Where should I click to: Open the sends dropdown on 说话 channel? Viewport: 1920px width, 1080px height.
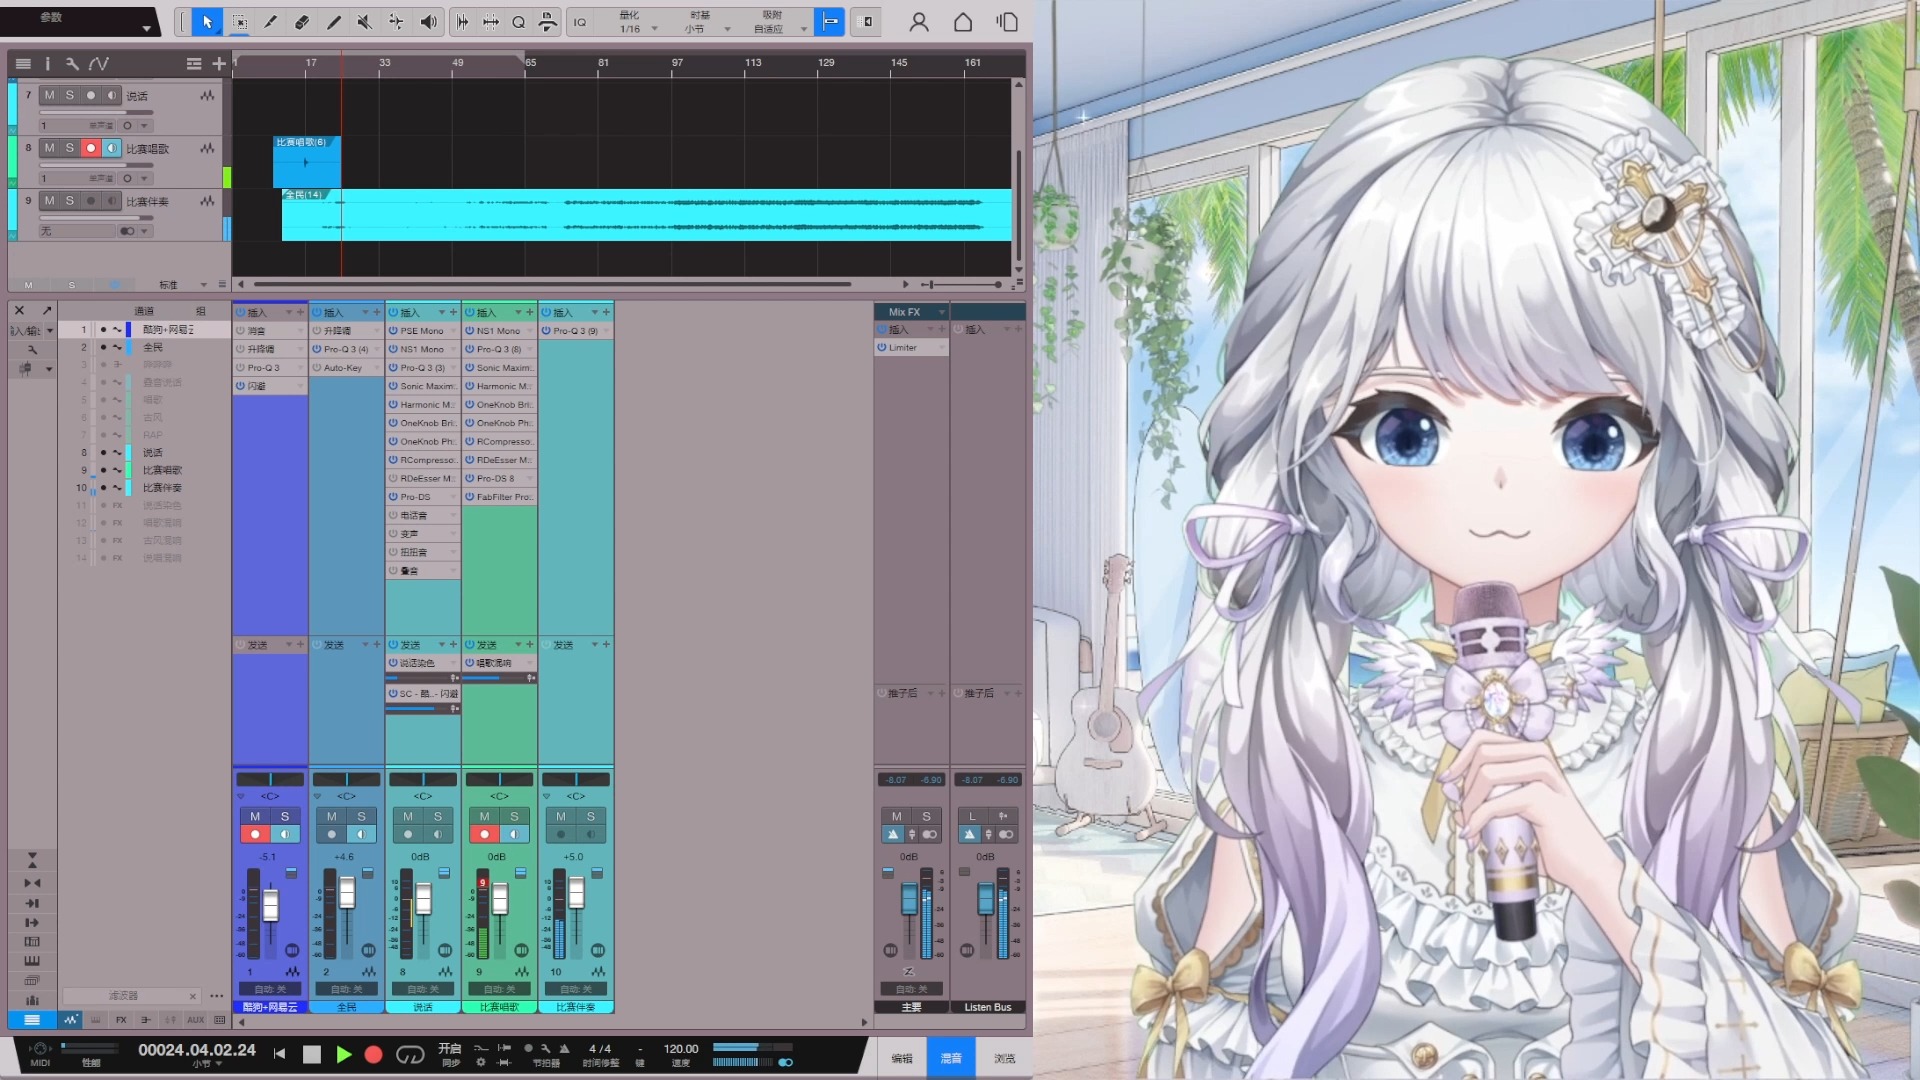(442, 645)
